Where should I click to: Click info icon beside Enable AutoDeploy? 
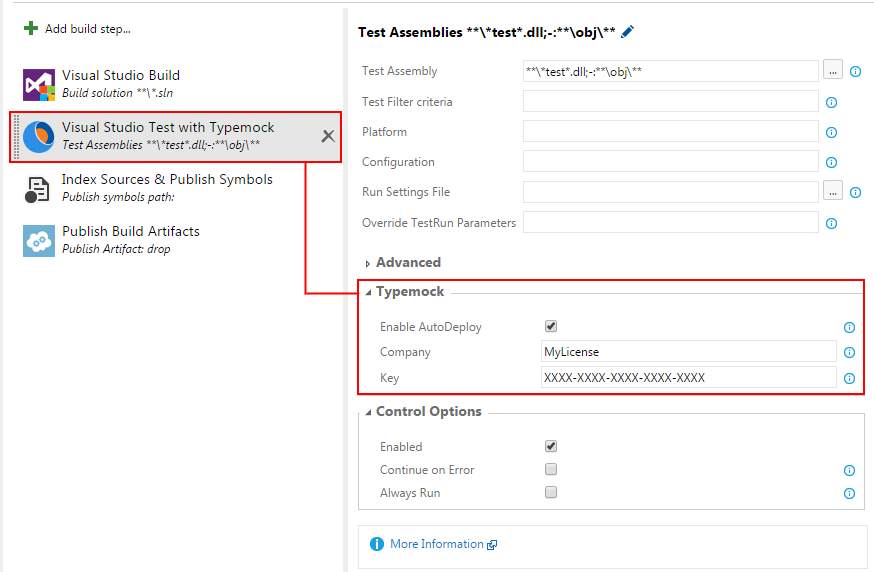[849, 327]
